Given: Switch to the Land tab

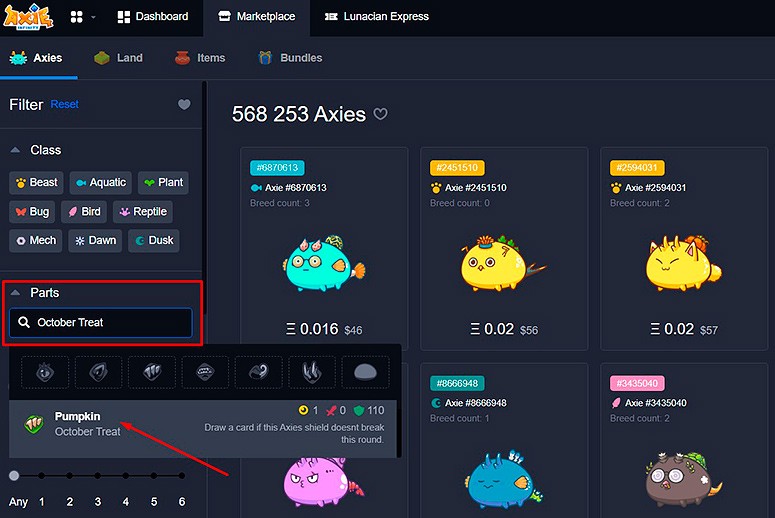Looking at the screenshot, I should click(119, 58).
